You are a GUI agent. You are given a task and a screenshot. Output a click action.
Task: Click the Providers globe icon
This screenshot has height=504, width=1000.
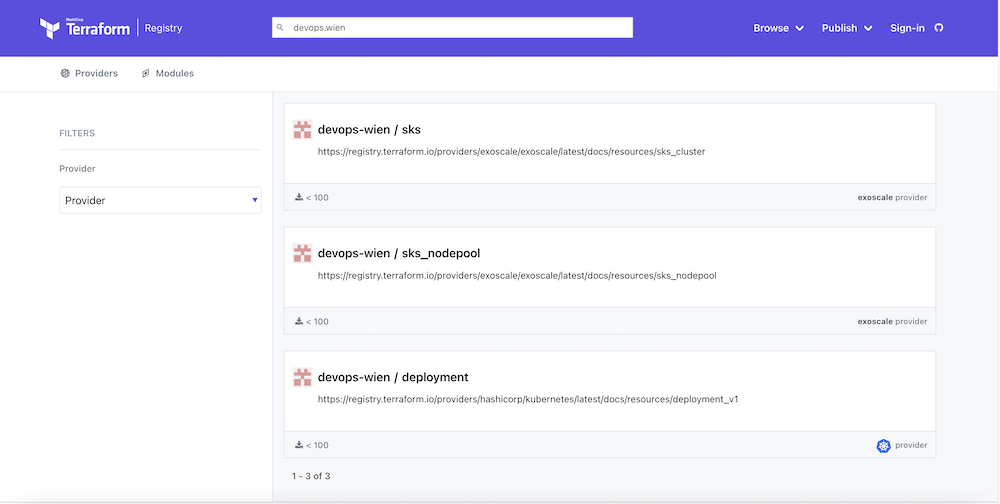(65, 73)
